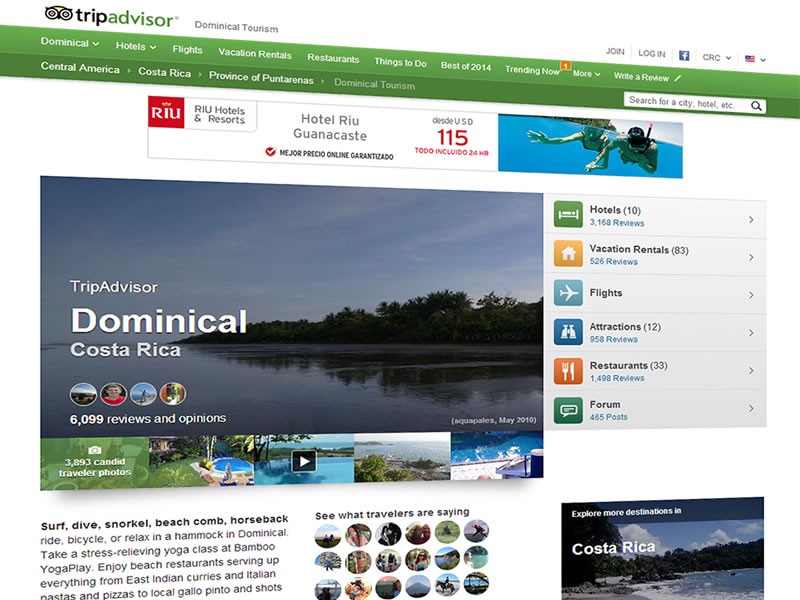This screenshot has width=800, height=600.
Task: Open the CRC currency dropdown
Action: [717, 58]
